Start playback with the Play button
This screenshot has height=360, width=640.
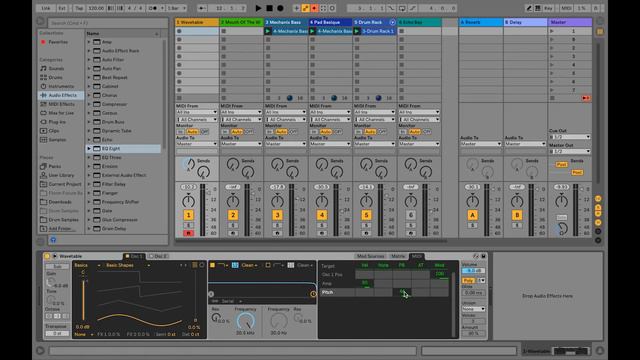258,8
